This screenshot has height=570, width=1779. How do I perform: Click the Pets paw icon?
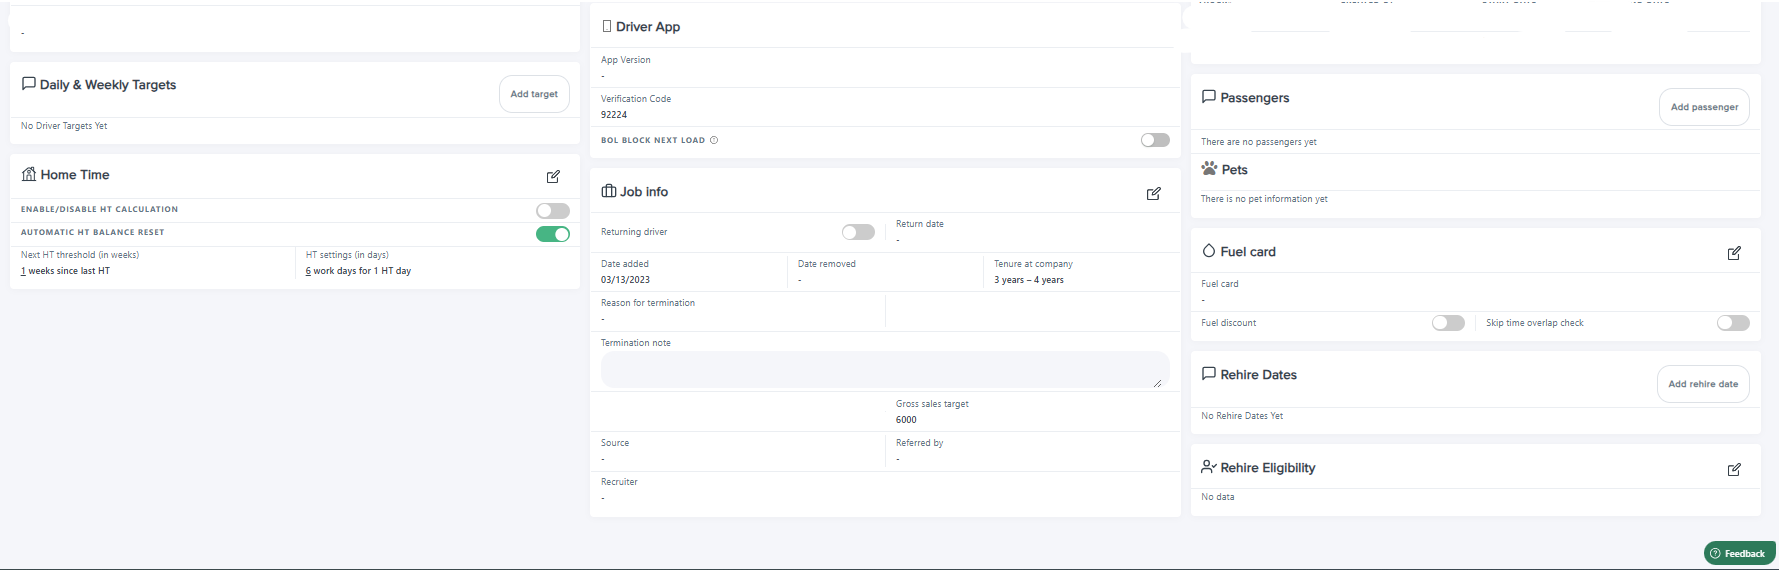(x=1210, y=169)
